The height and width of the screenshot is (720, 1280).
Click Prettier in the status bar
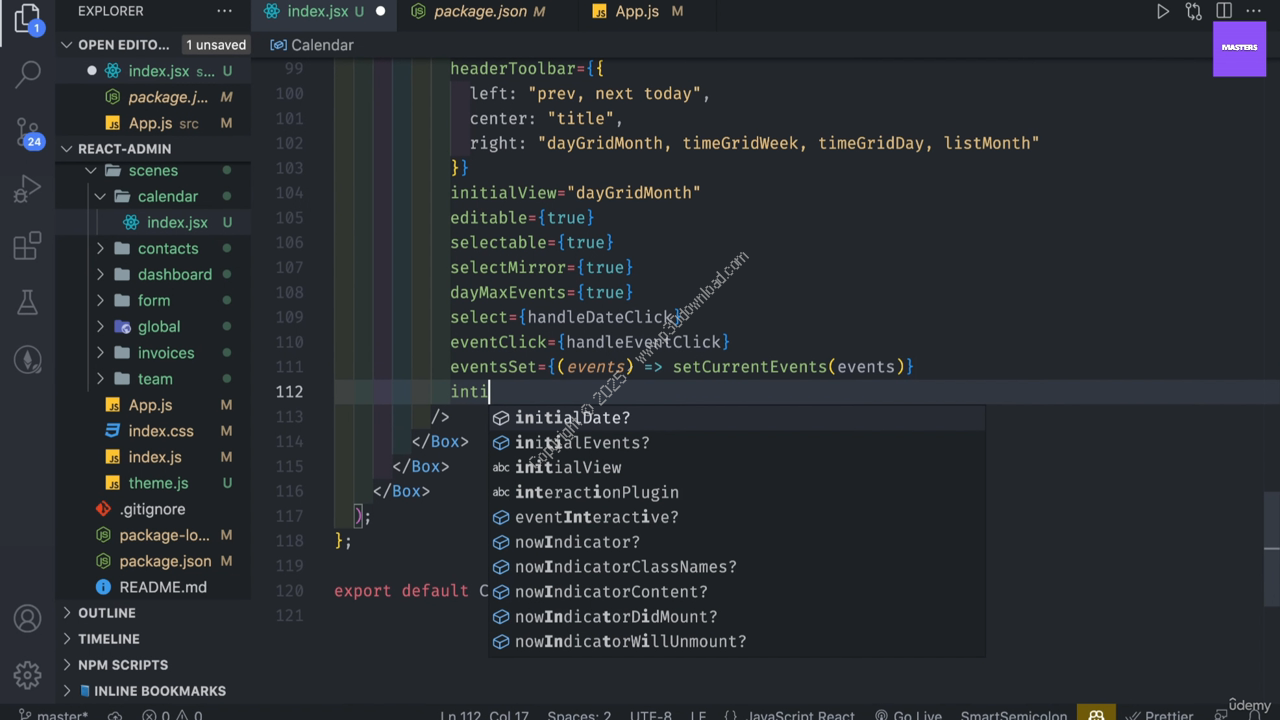point(1160,715)
